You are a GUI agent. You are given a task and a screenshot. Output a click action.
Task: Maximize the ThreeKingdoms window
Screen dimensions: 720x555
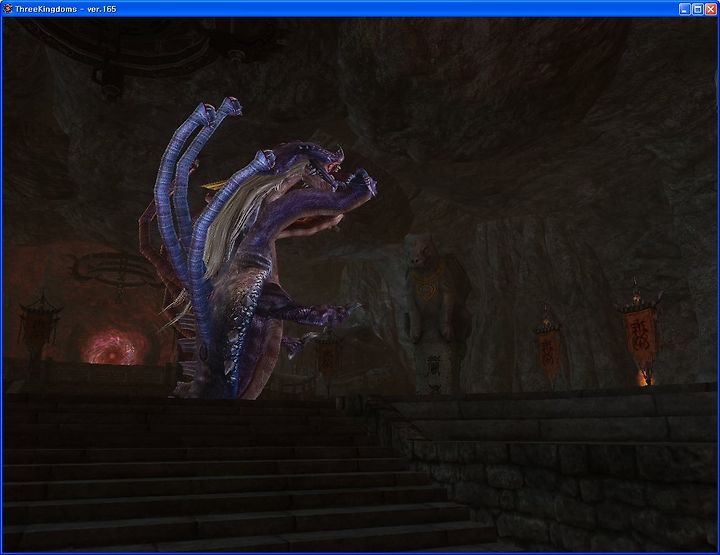698,9
